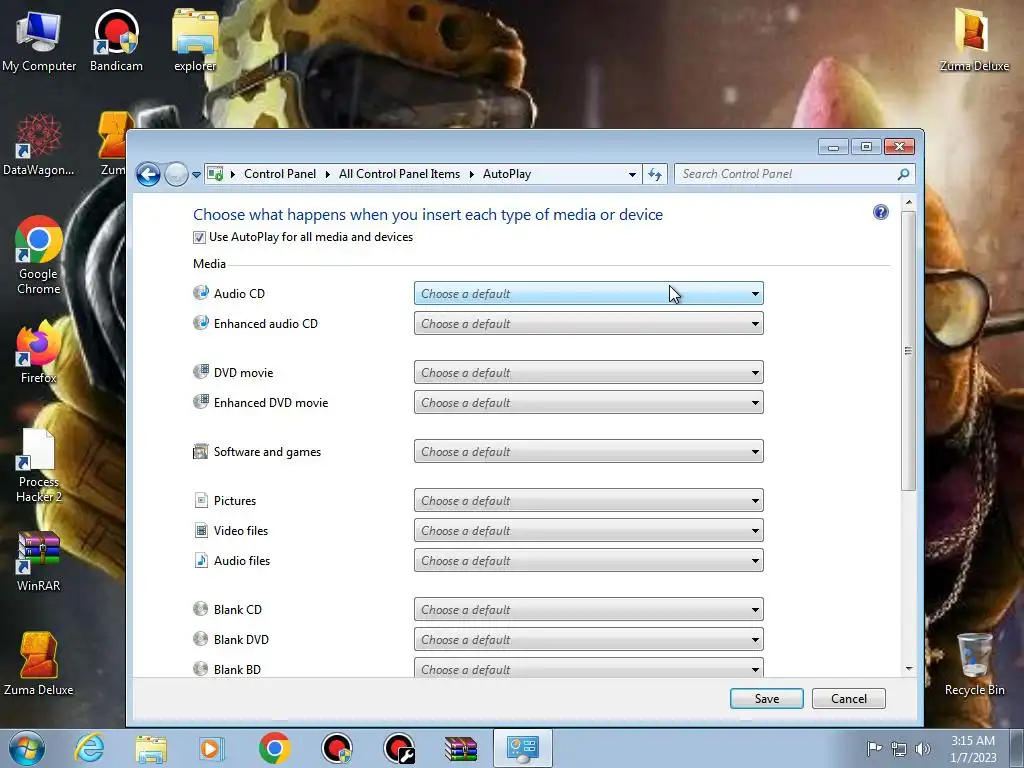Open the explorer folder on desktop
The height and width of the screenshot is (768, 1024).
coord(195,41)
